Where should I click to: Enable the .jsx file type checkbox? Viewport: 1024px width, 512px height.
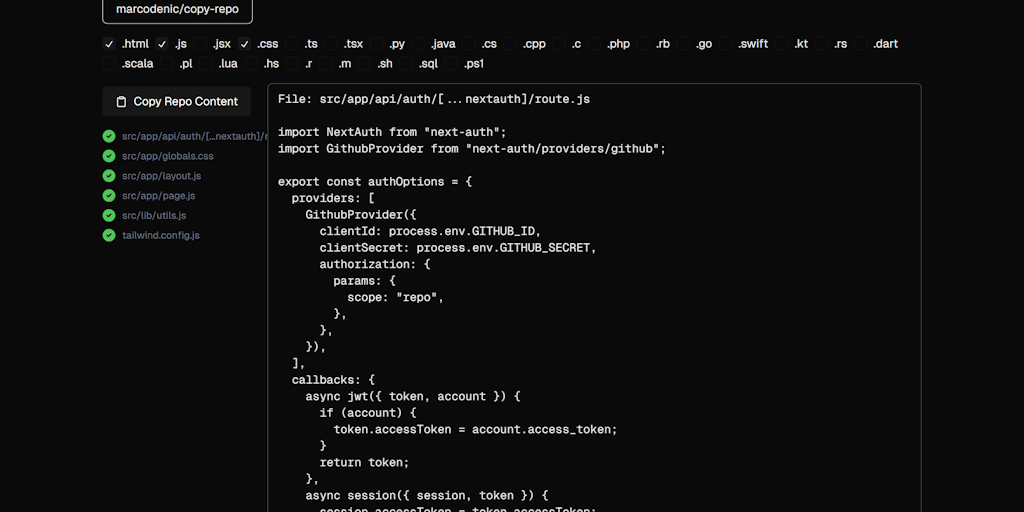point(201,44)
